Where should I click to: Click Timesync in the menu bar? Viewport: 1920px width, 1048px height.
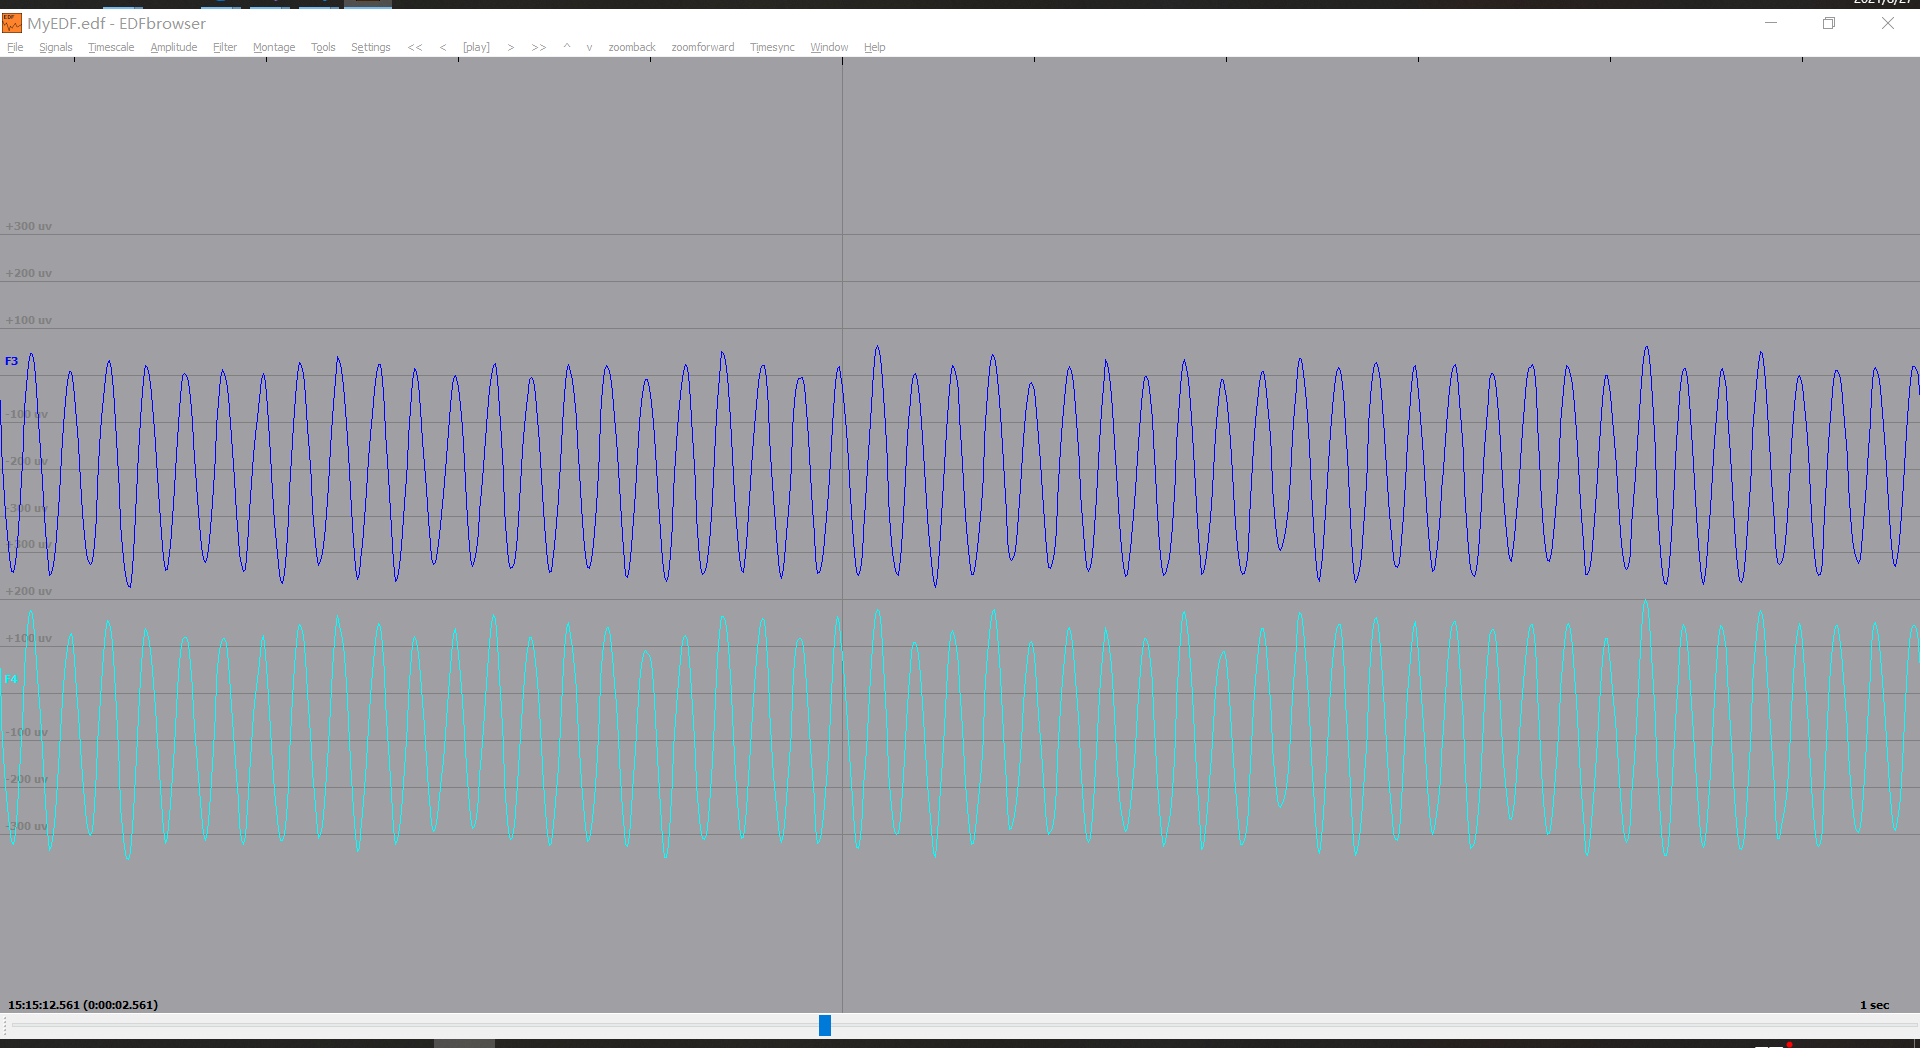[x=772, y=47]
